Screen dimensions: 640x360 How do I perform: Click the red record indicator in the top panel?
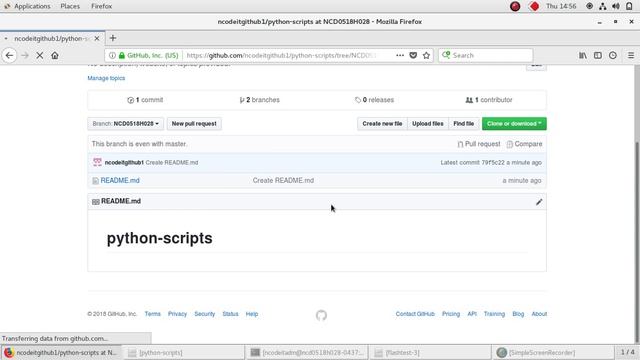pos(515,6)
